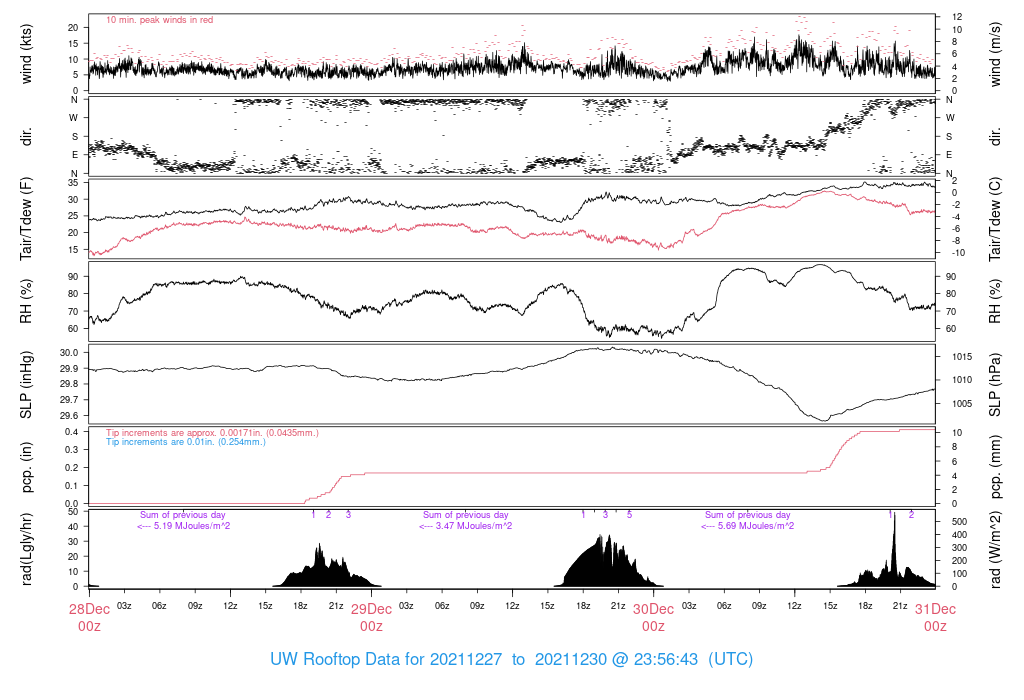
Task: Click the '28Dec' date label
Action: [x=89, y=609]
